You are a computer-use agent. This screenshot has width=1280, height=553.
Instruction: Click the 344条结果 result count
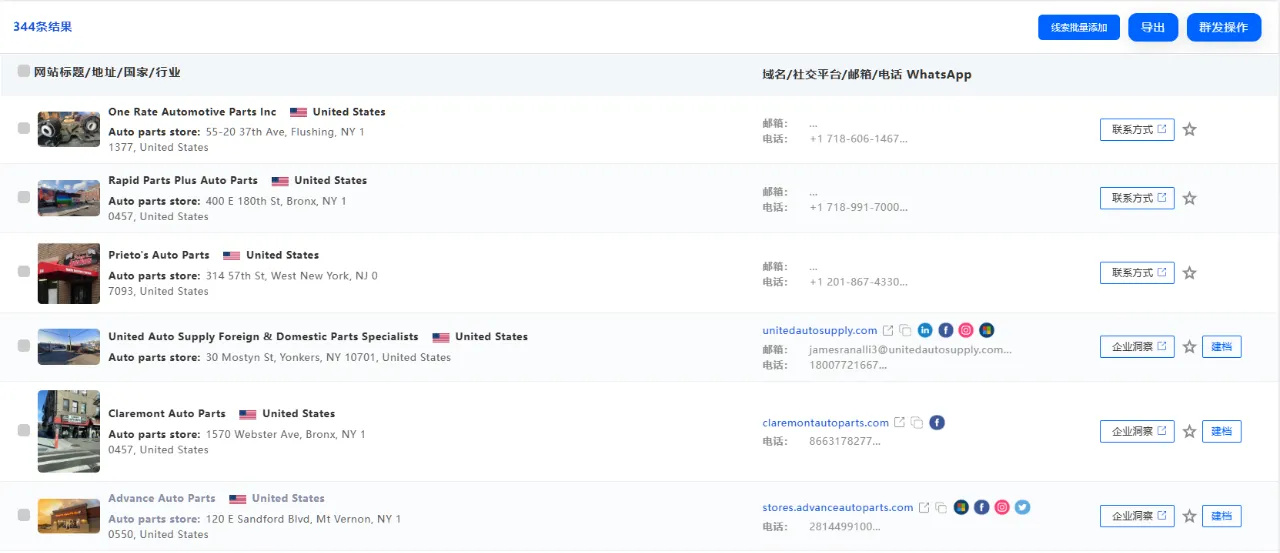tap(42, 27)
